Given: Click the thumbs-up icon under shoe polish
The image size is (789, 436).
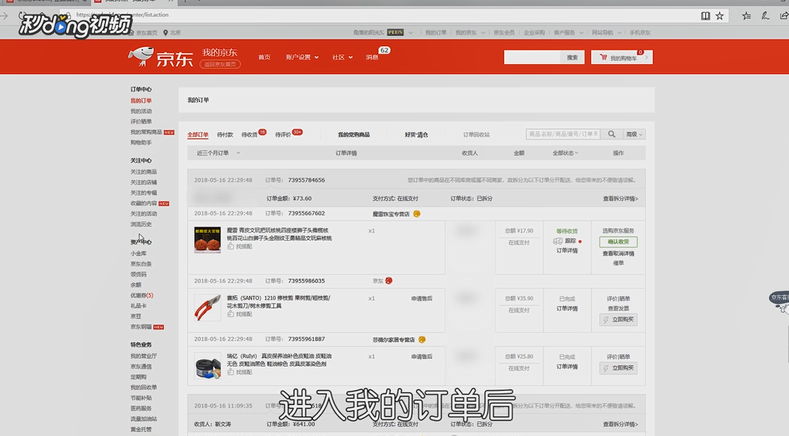Looking at the screenshot, I should pyautogui.click(x=230, y=372).
